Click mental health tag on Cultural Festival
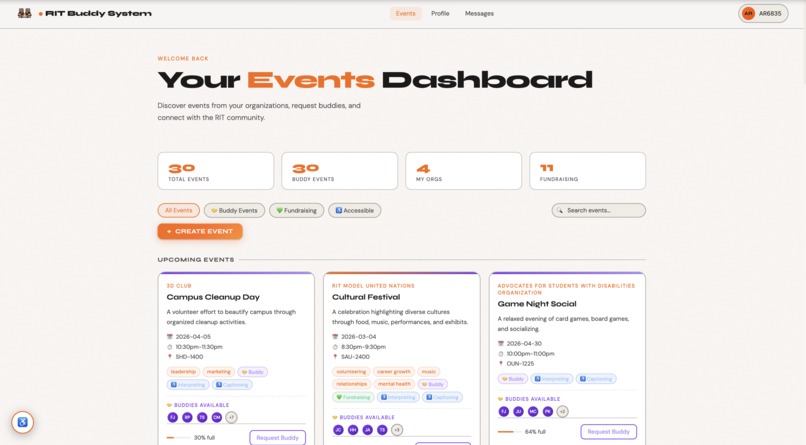The width and height of the screenshot is (806, 445). [394, 384]
